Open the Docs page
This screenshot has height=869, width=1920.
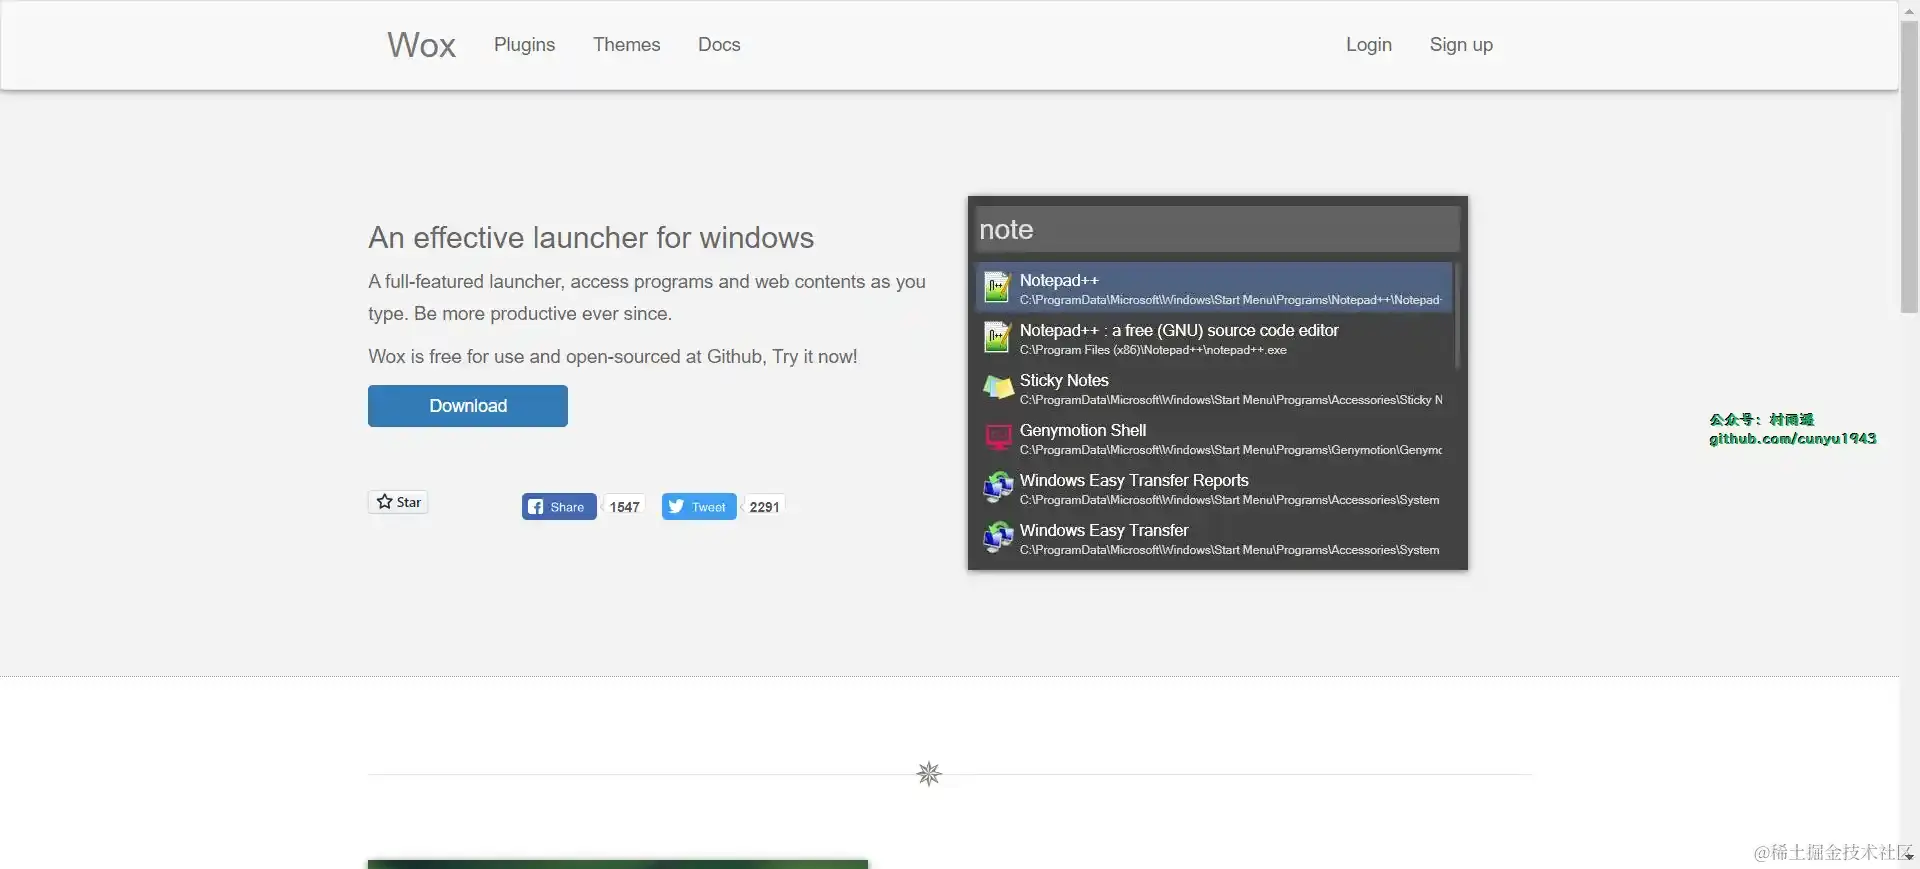point(719,45)
